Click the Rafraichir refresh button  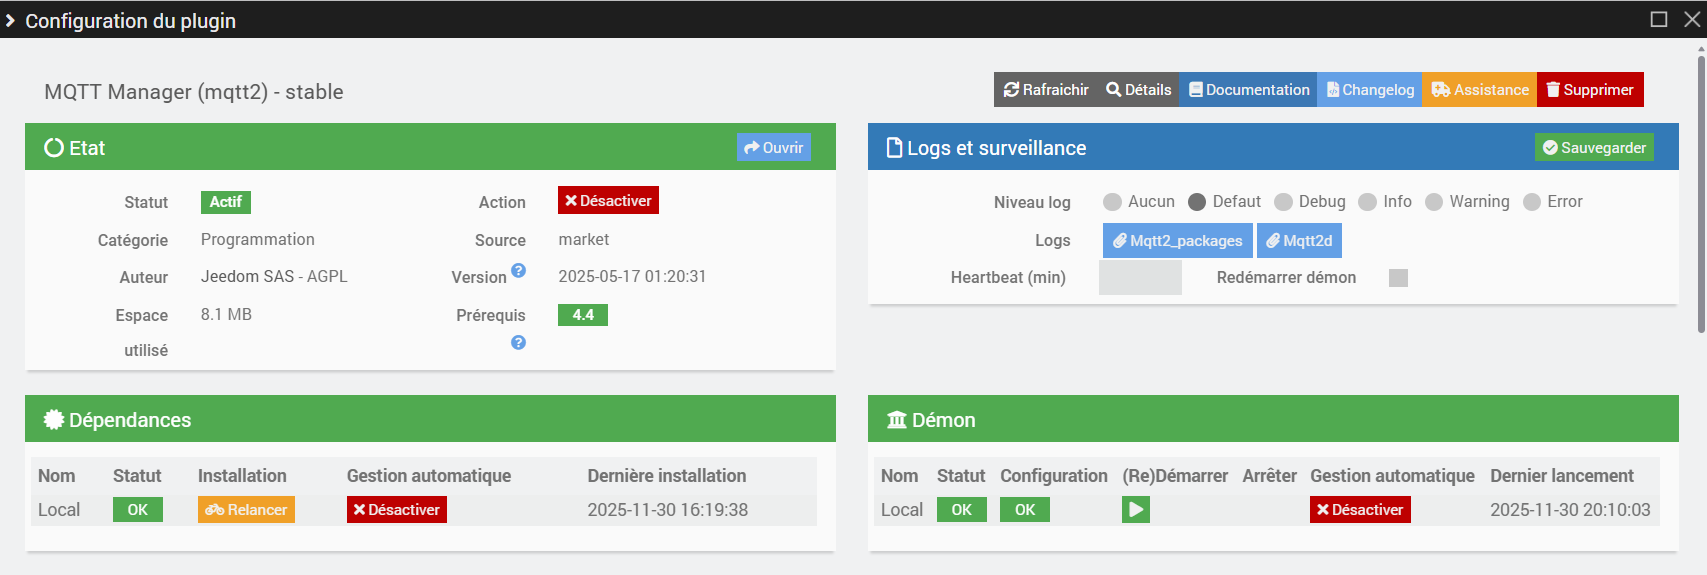coord(1046,90)
